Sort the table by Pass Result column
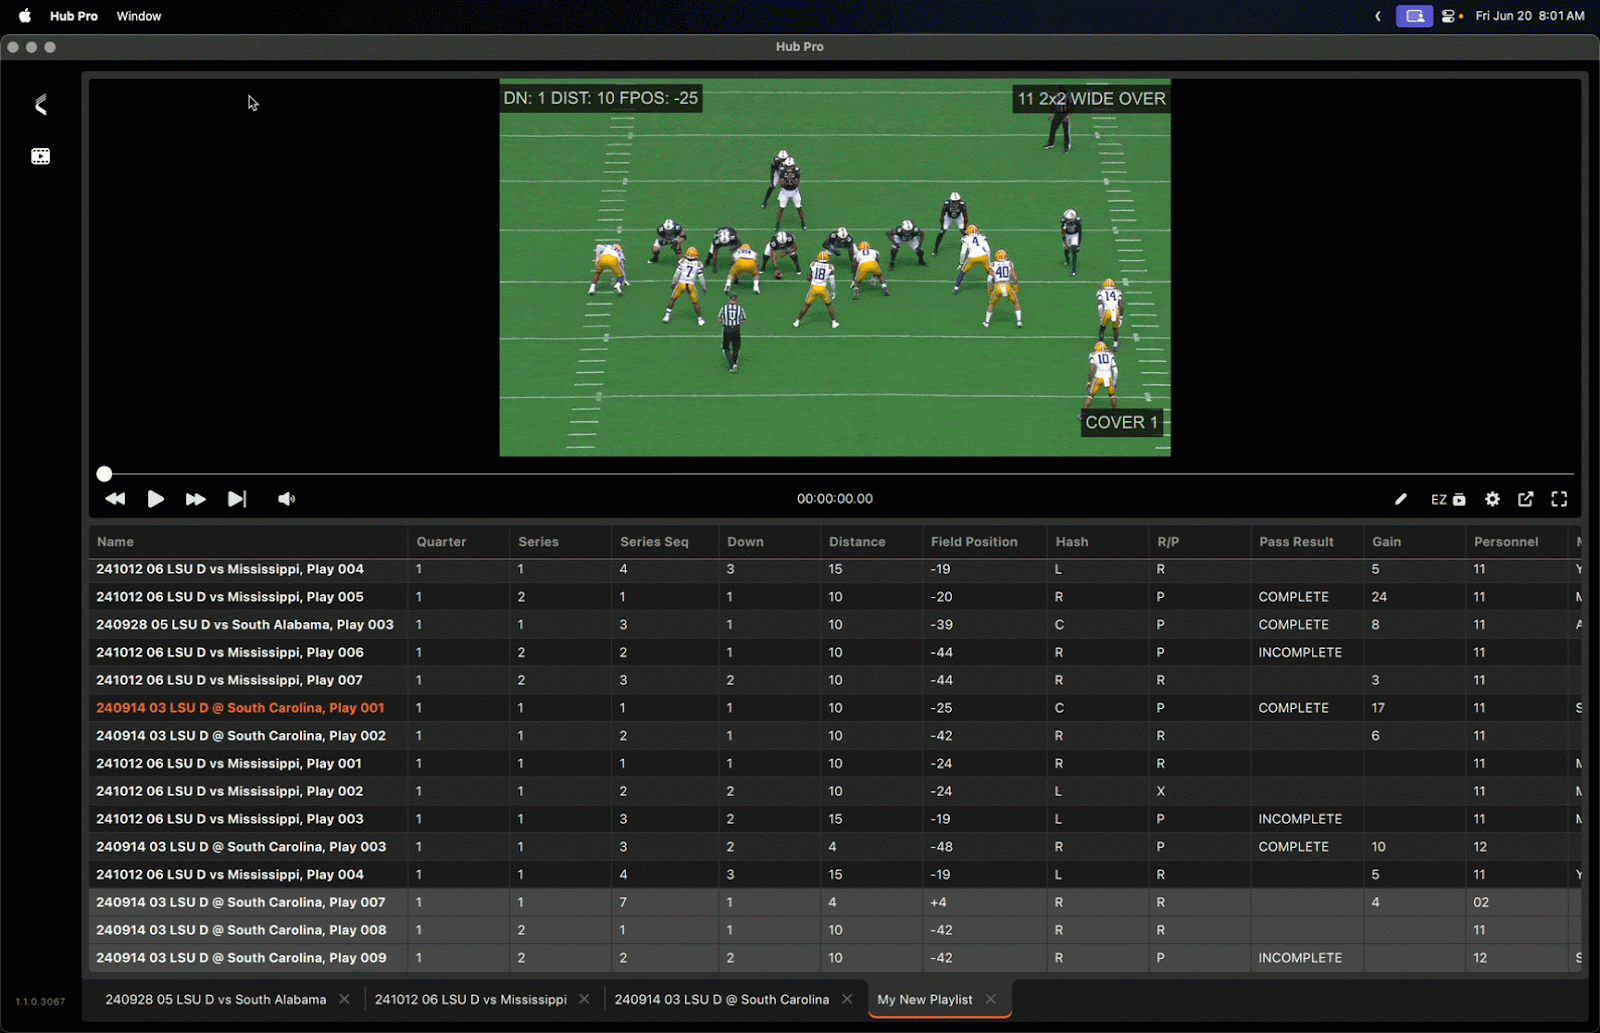The height and width of the screenshot is (1033, 1600). (1295, 541)
